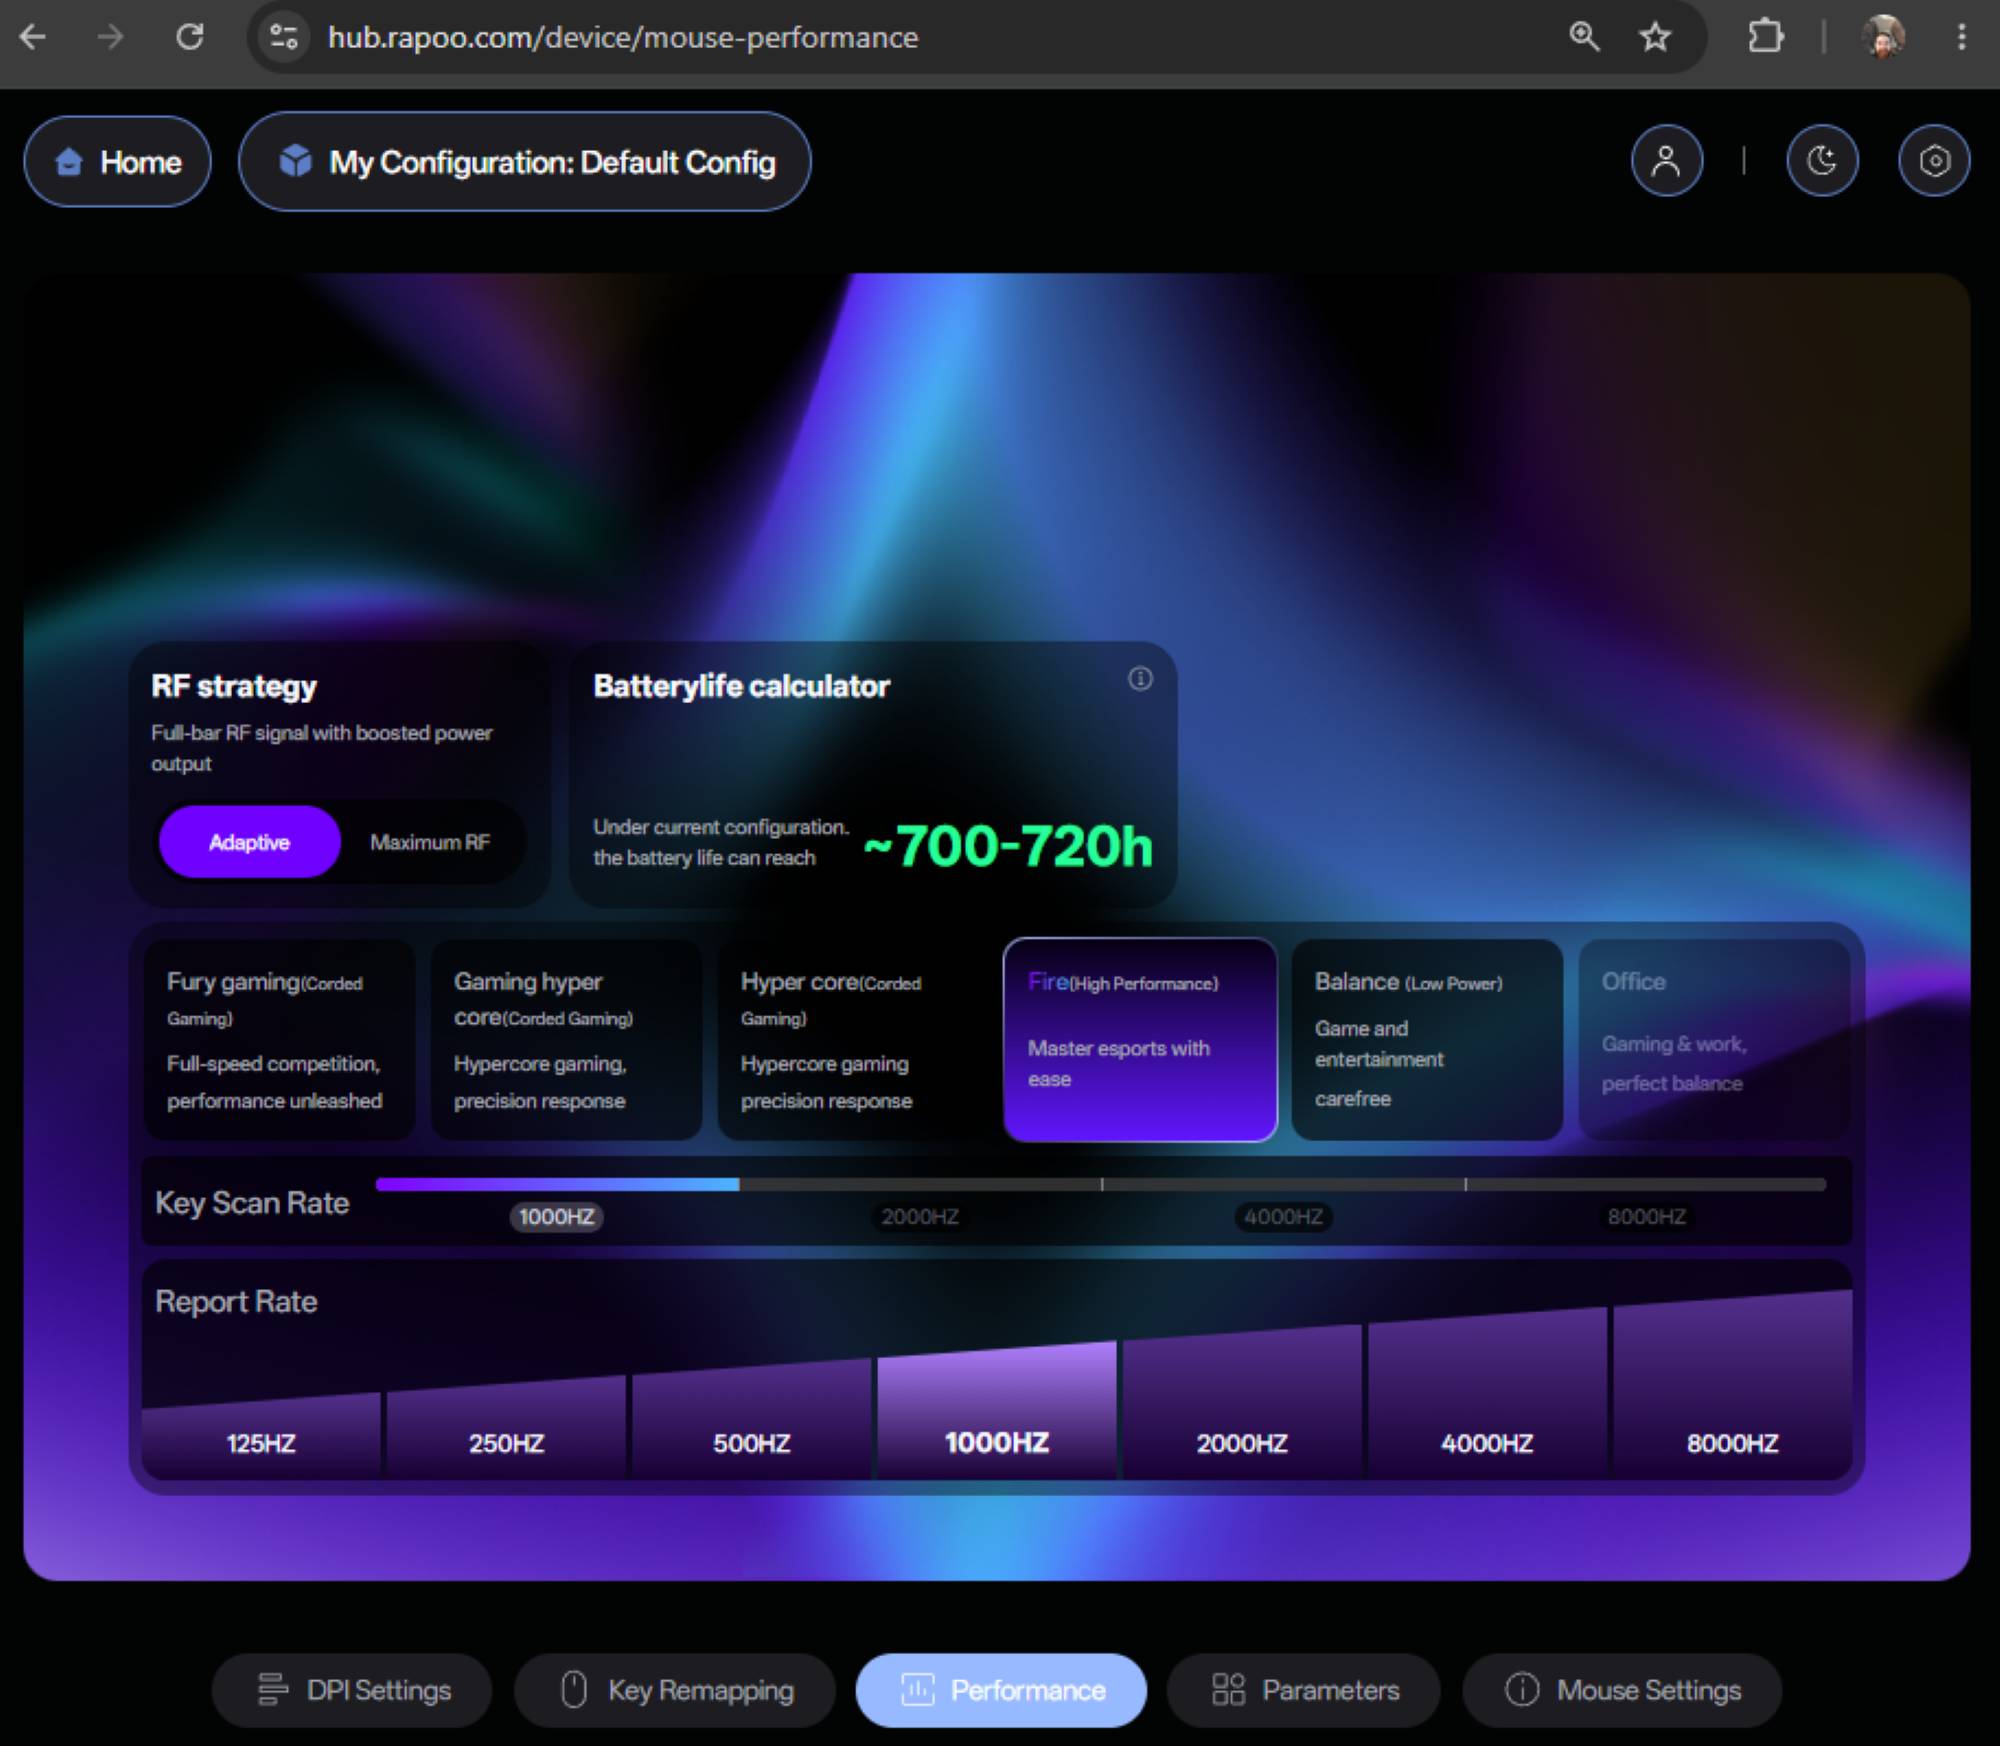2000x1746 pixels.
Task: Open the Chrome three-dot menu
Action: pyautogui.click(x=1961, y=37)
